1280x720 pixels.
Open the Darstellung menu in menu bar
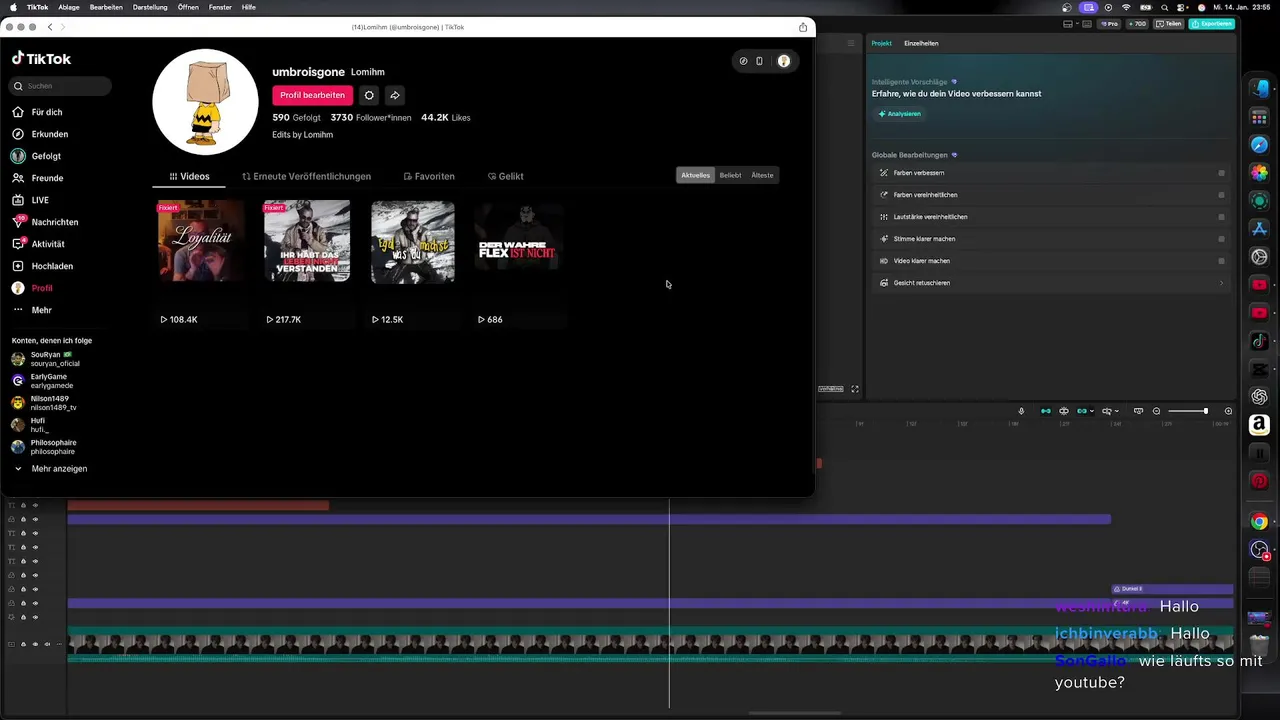pos(150,7)
